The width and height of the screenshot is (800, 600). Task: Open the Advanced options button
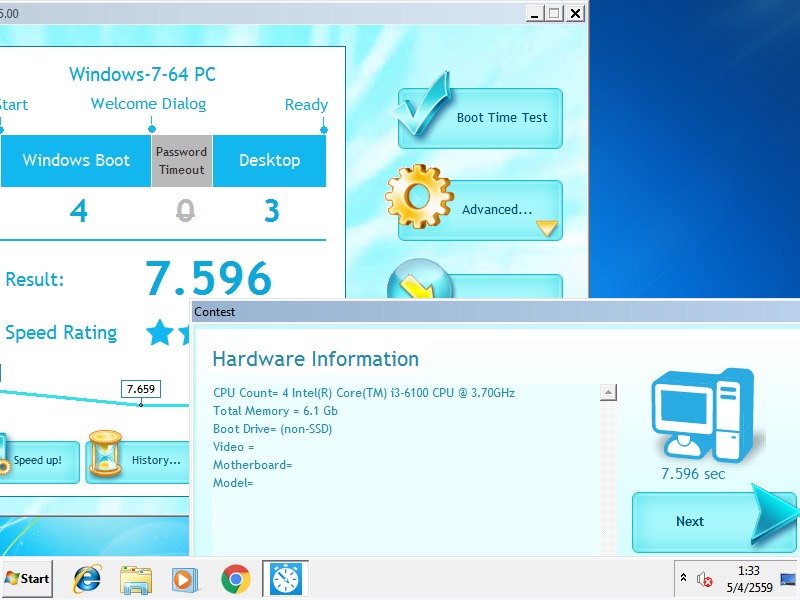tap(480, 210)
